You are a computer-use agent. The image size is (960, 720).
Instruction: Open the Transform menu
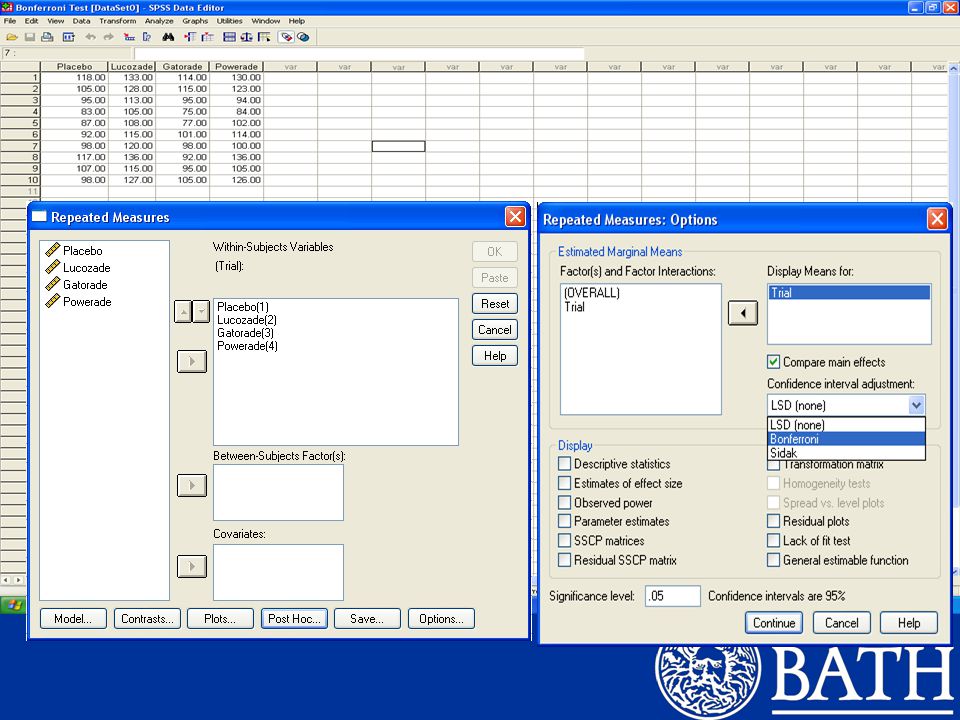point(118,21)
